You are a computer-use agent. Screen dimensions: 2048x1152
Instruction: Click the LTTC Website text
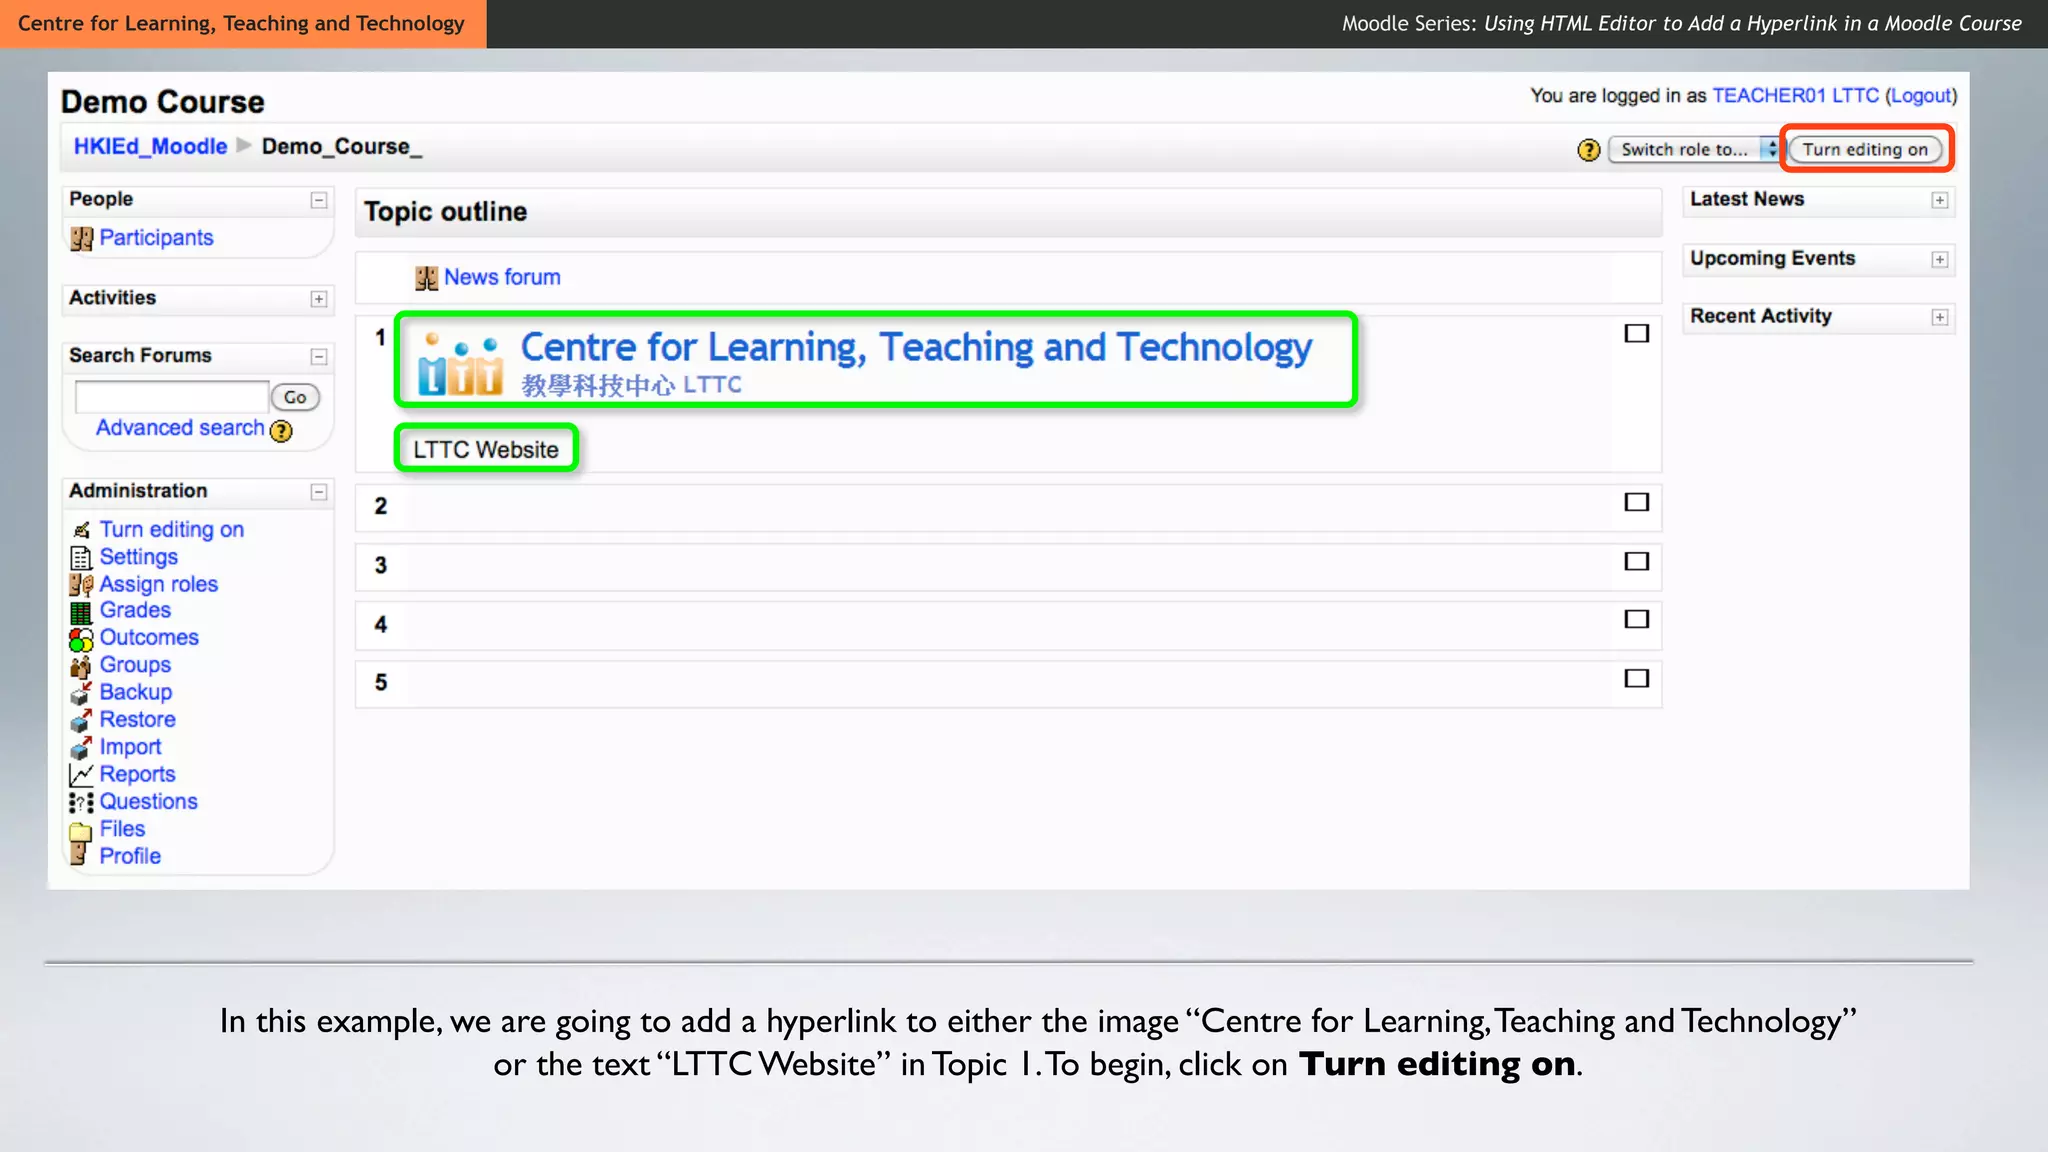pyautogui.click(x=486, y=450)
